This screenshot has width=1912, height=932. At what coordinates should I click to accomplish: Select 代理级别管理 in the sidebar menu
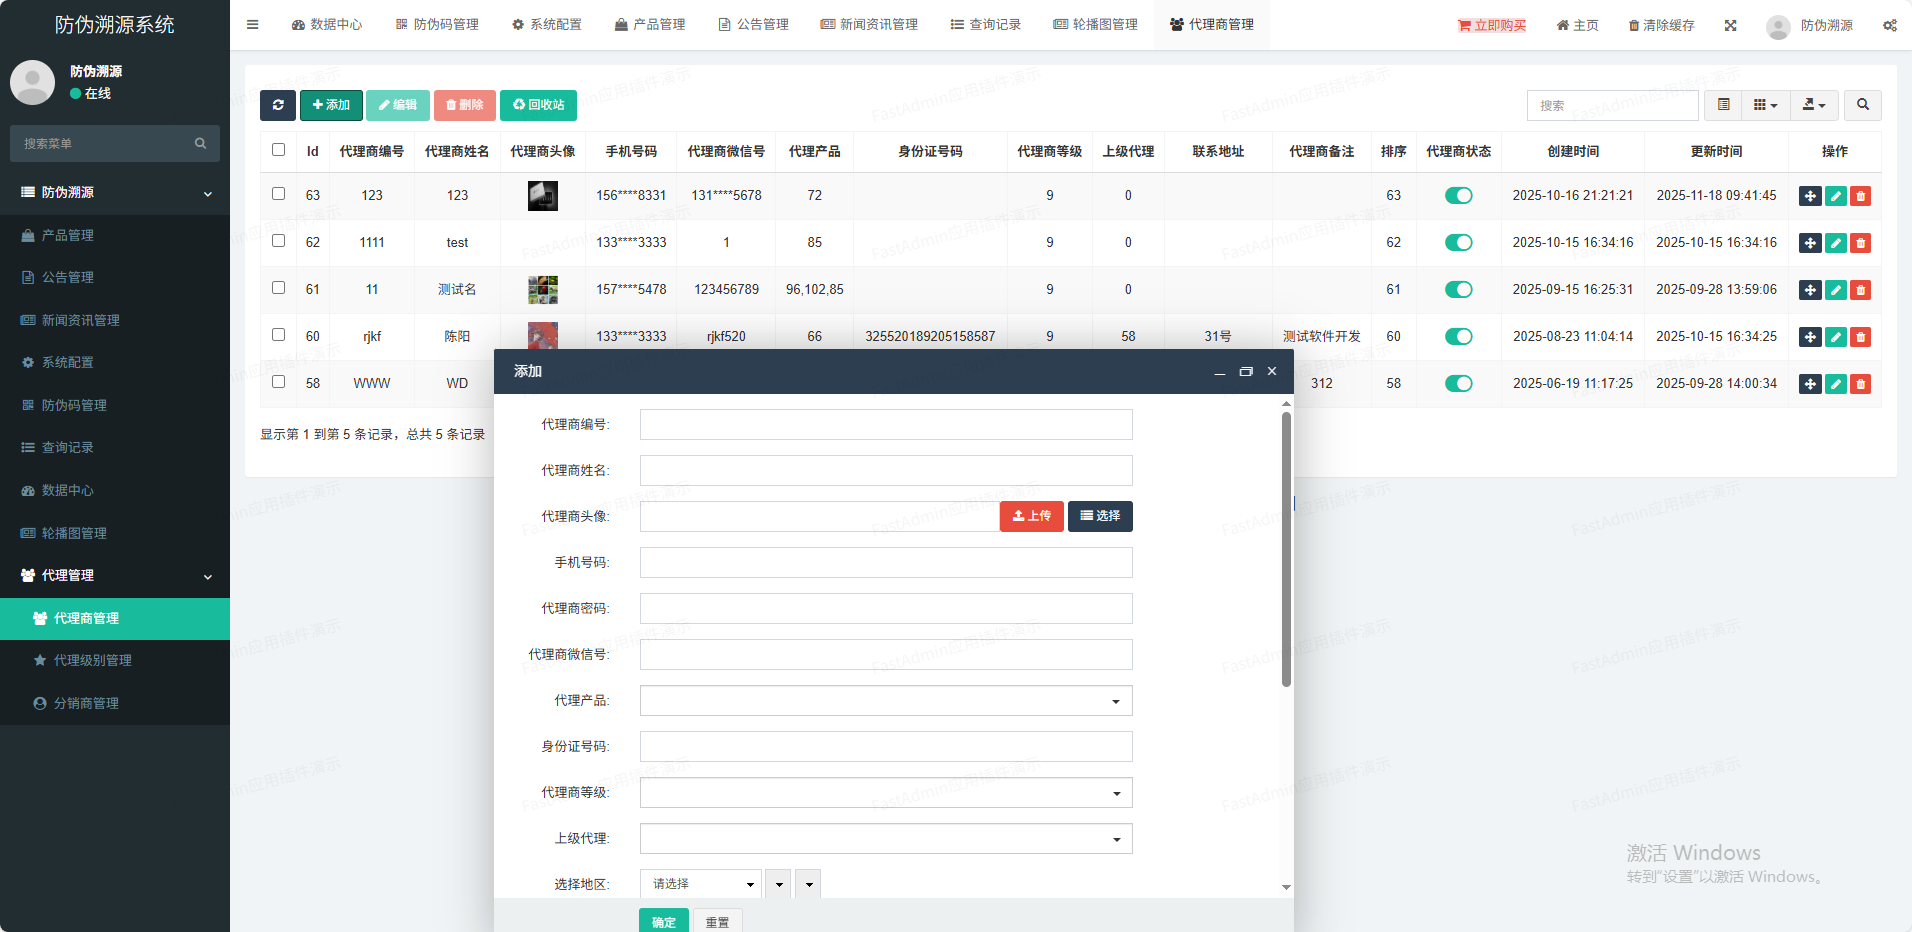pyautogui.click(x=92, y=661)
